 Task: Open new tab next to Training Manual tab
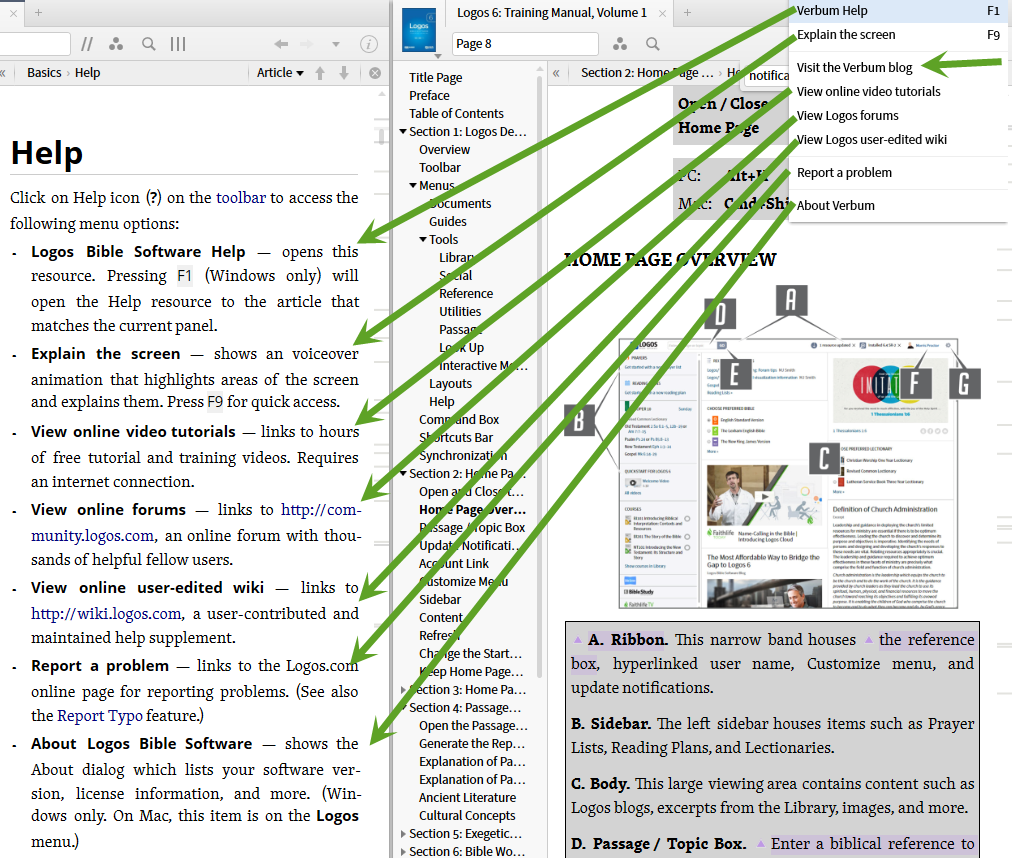pos(687,12)
